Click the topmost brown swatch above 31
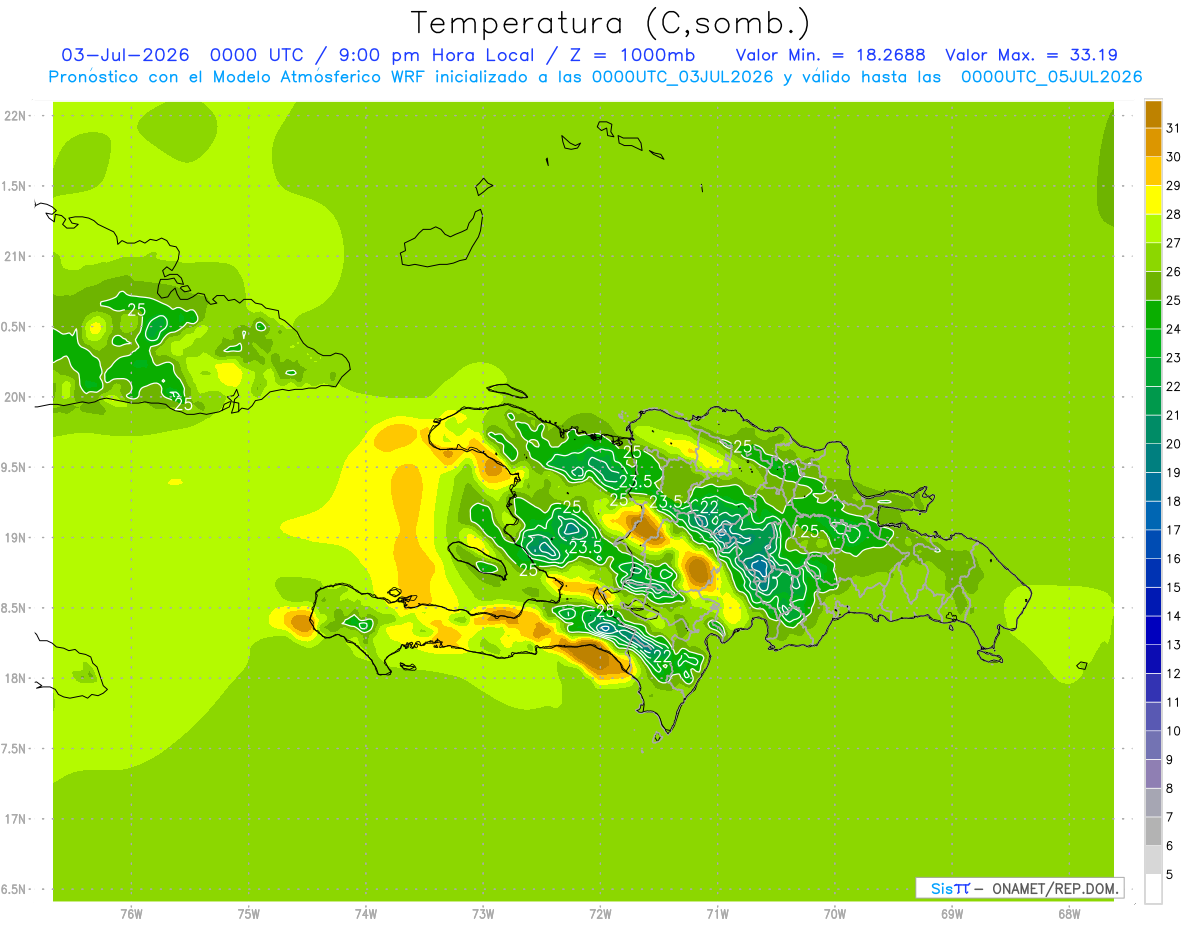The height and width of the screenshot is (927, 1200). point(1153,114)
